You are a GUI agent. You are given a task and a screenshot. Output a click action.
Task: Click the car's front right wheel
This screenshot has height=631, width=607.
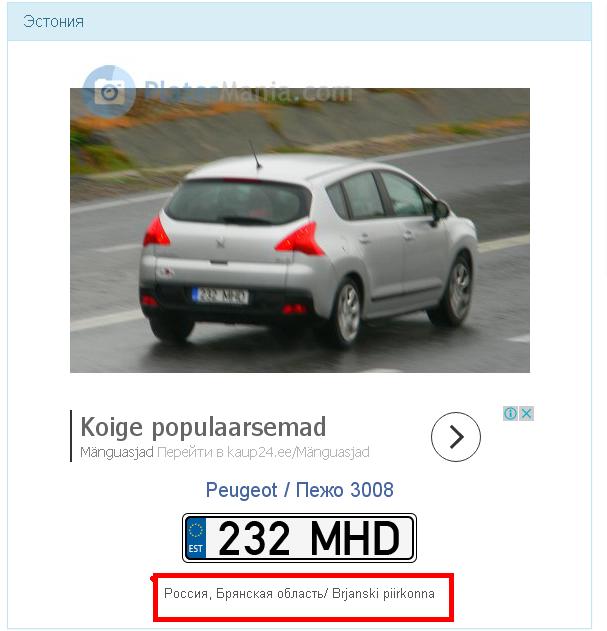[452, 288]
